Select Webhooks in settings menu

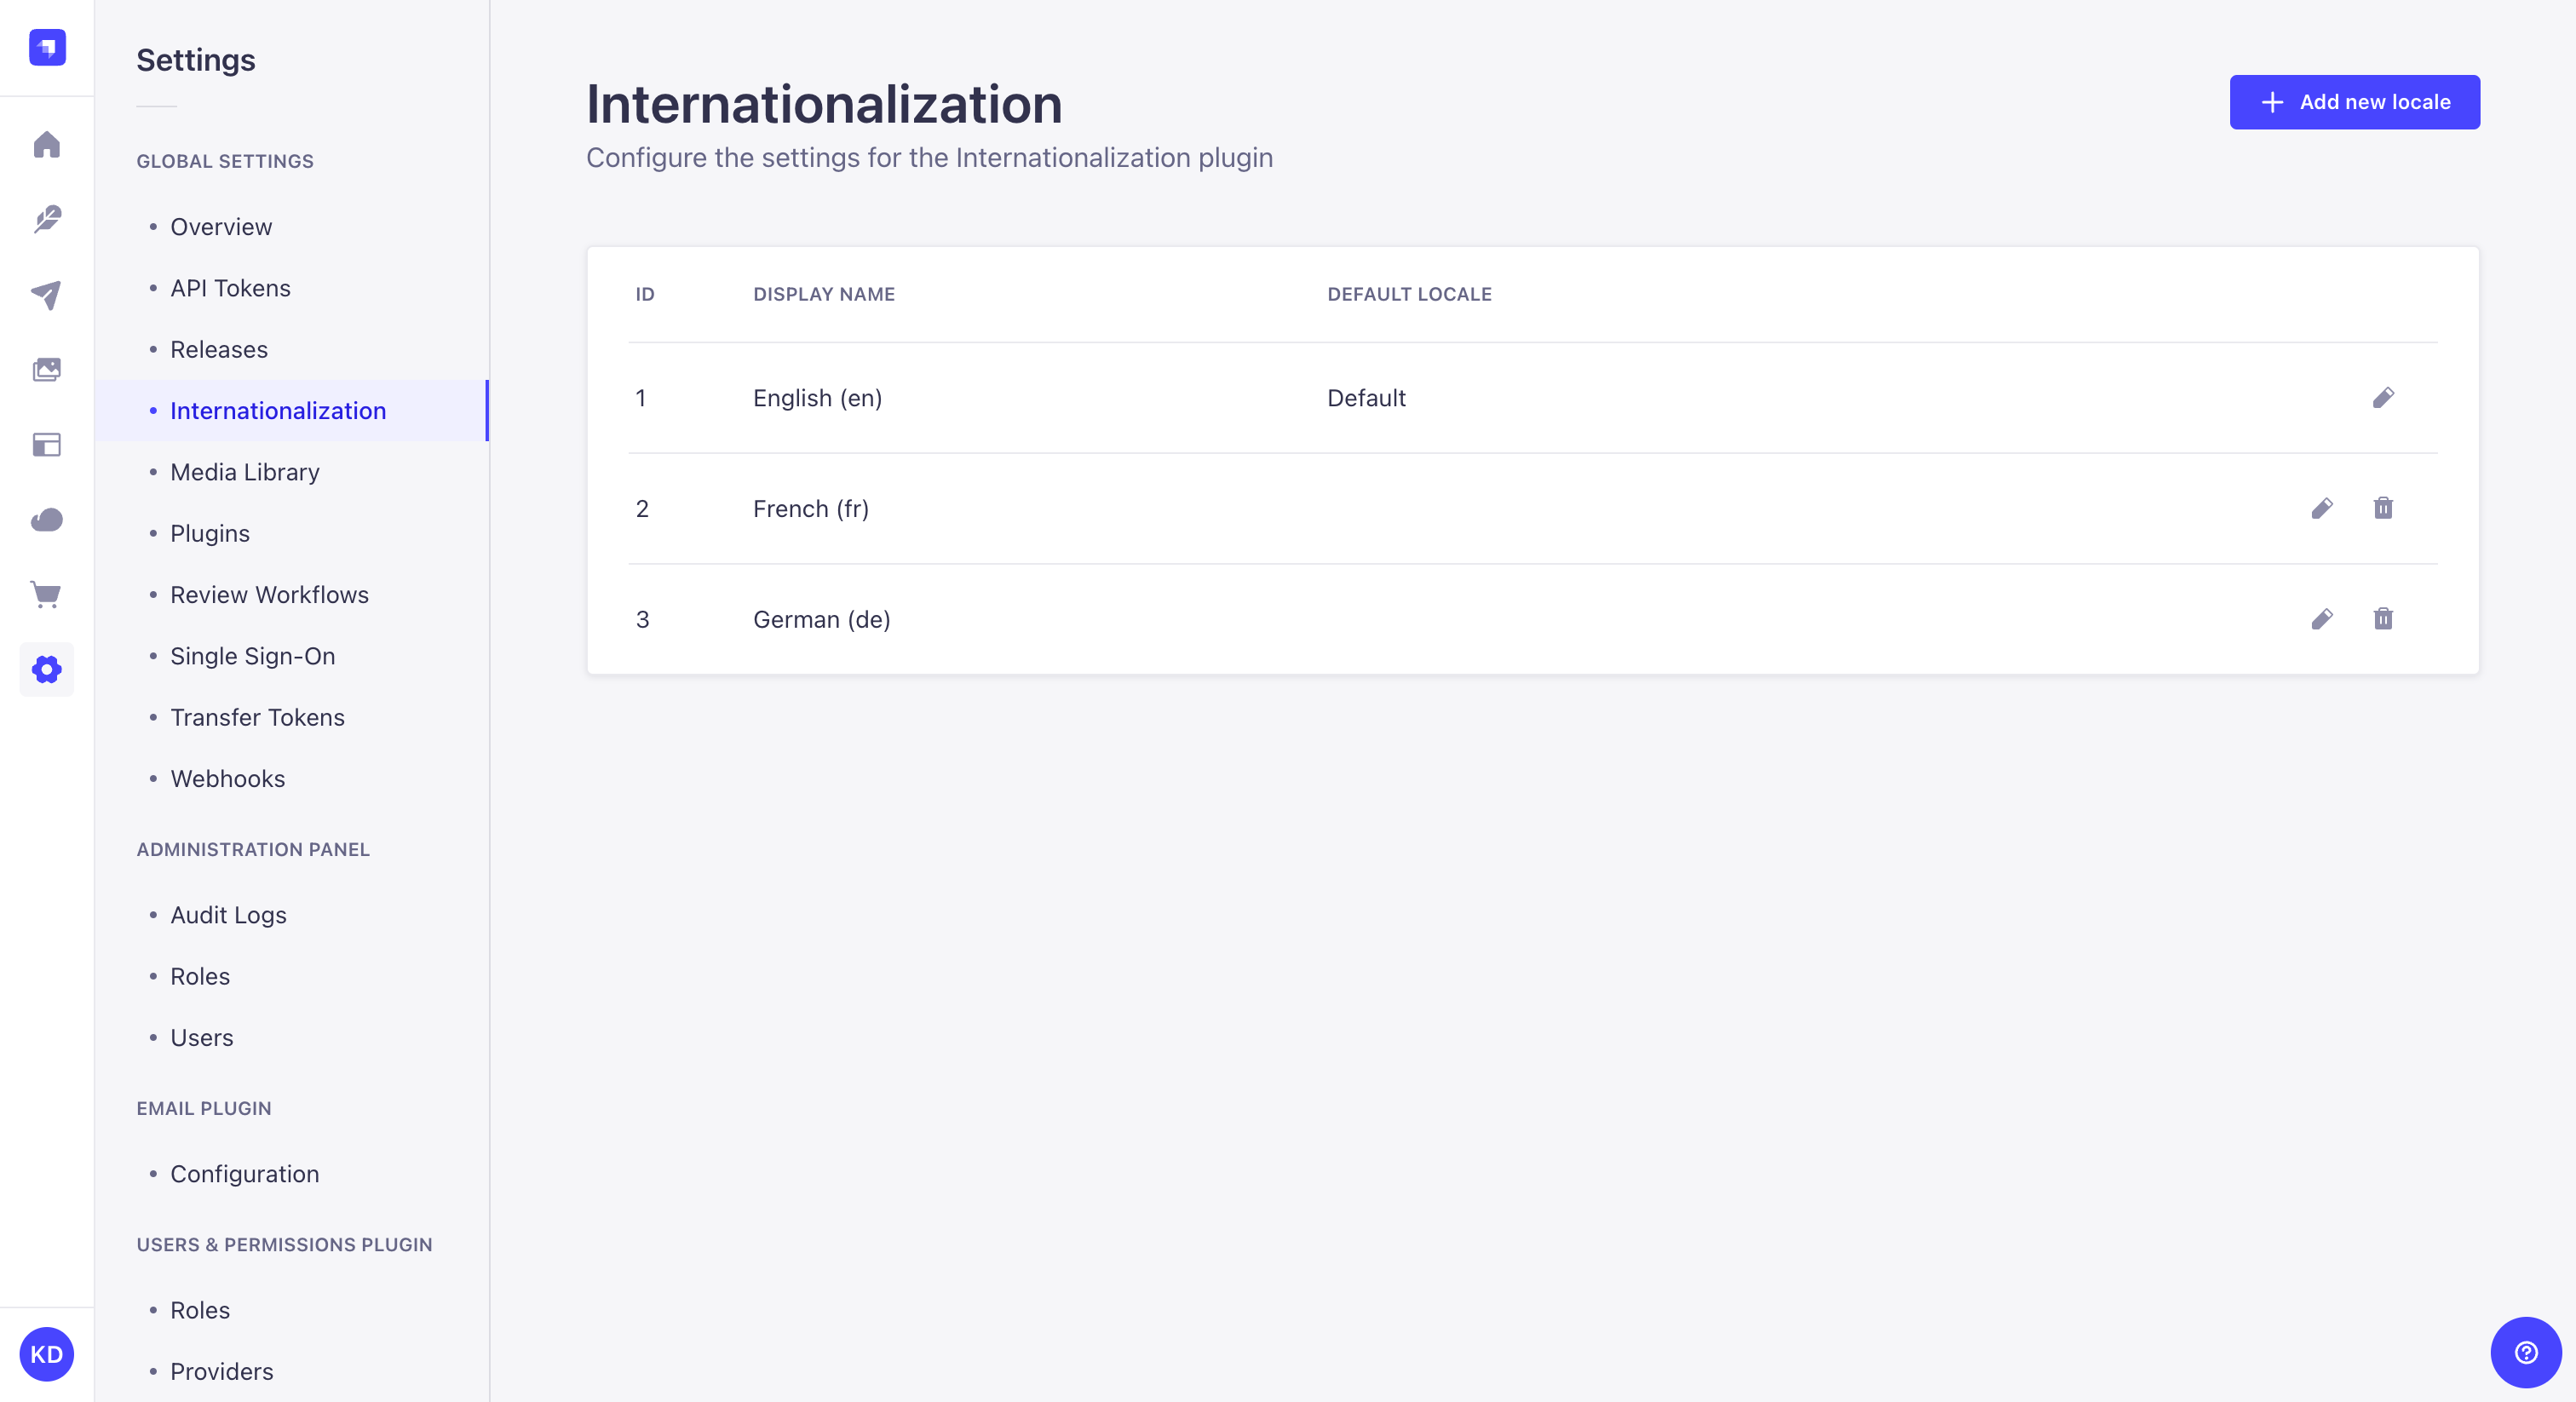(x=227, y=778)
